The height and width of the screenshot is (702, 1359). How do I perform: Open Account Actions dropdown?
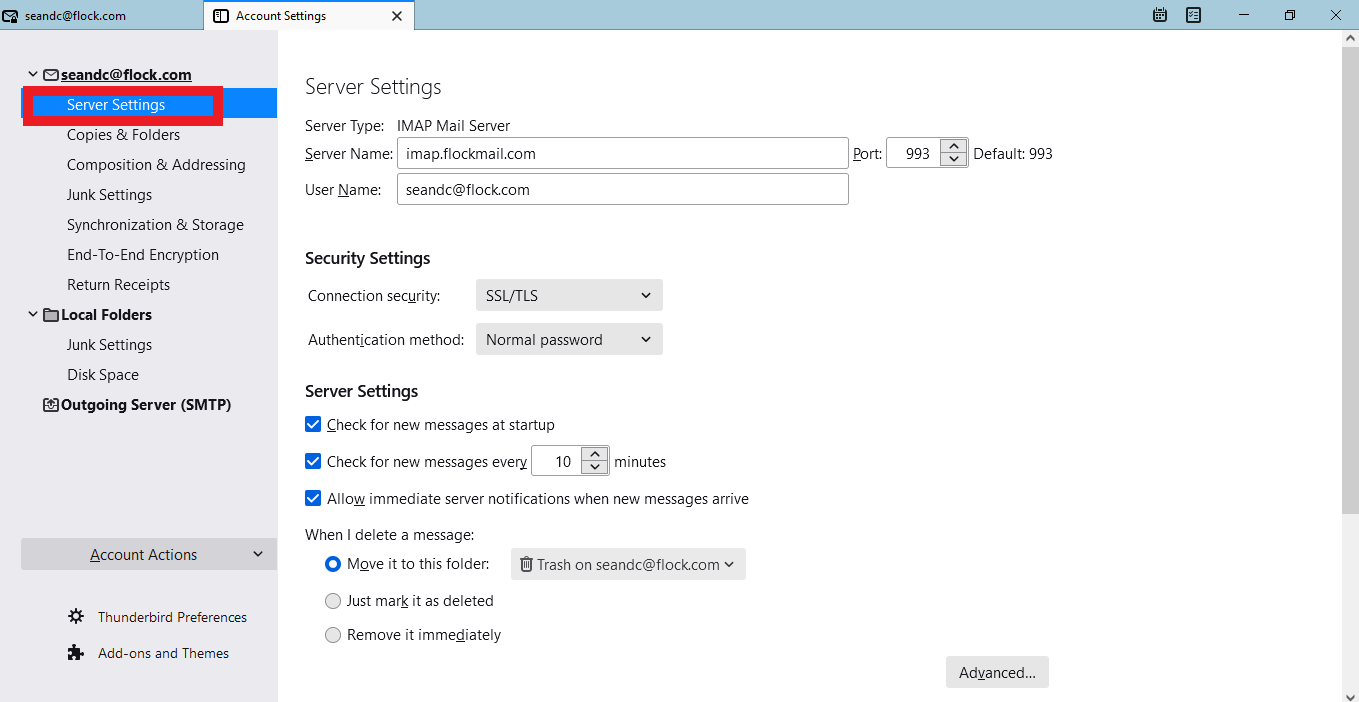pyautogui.click(x=149, y=555)
